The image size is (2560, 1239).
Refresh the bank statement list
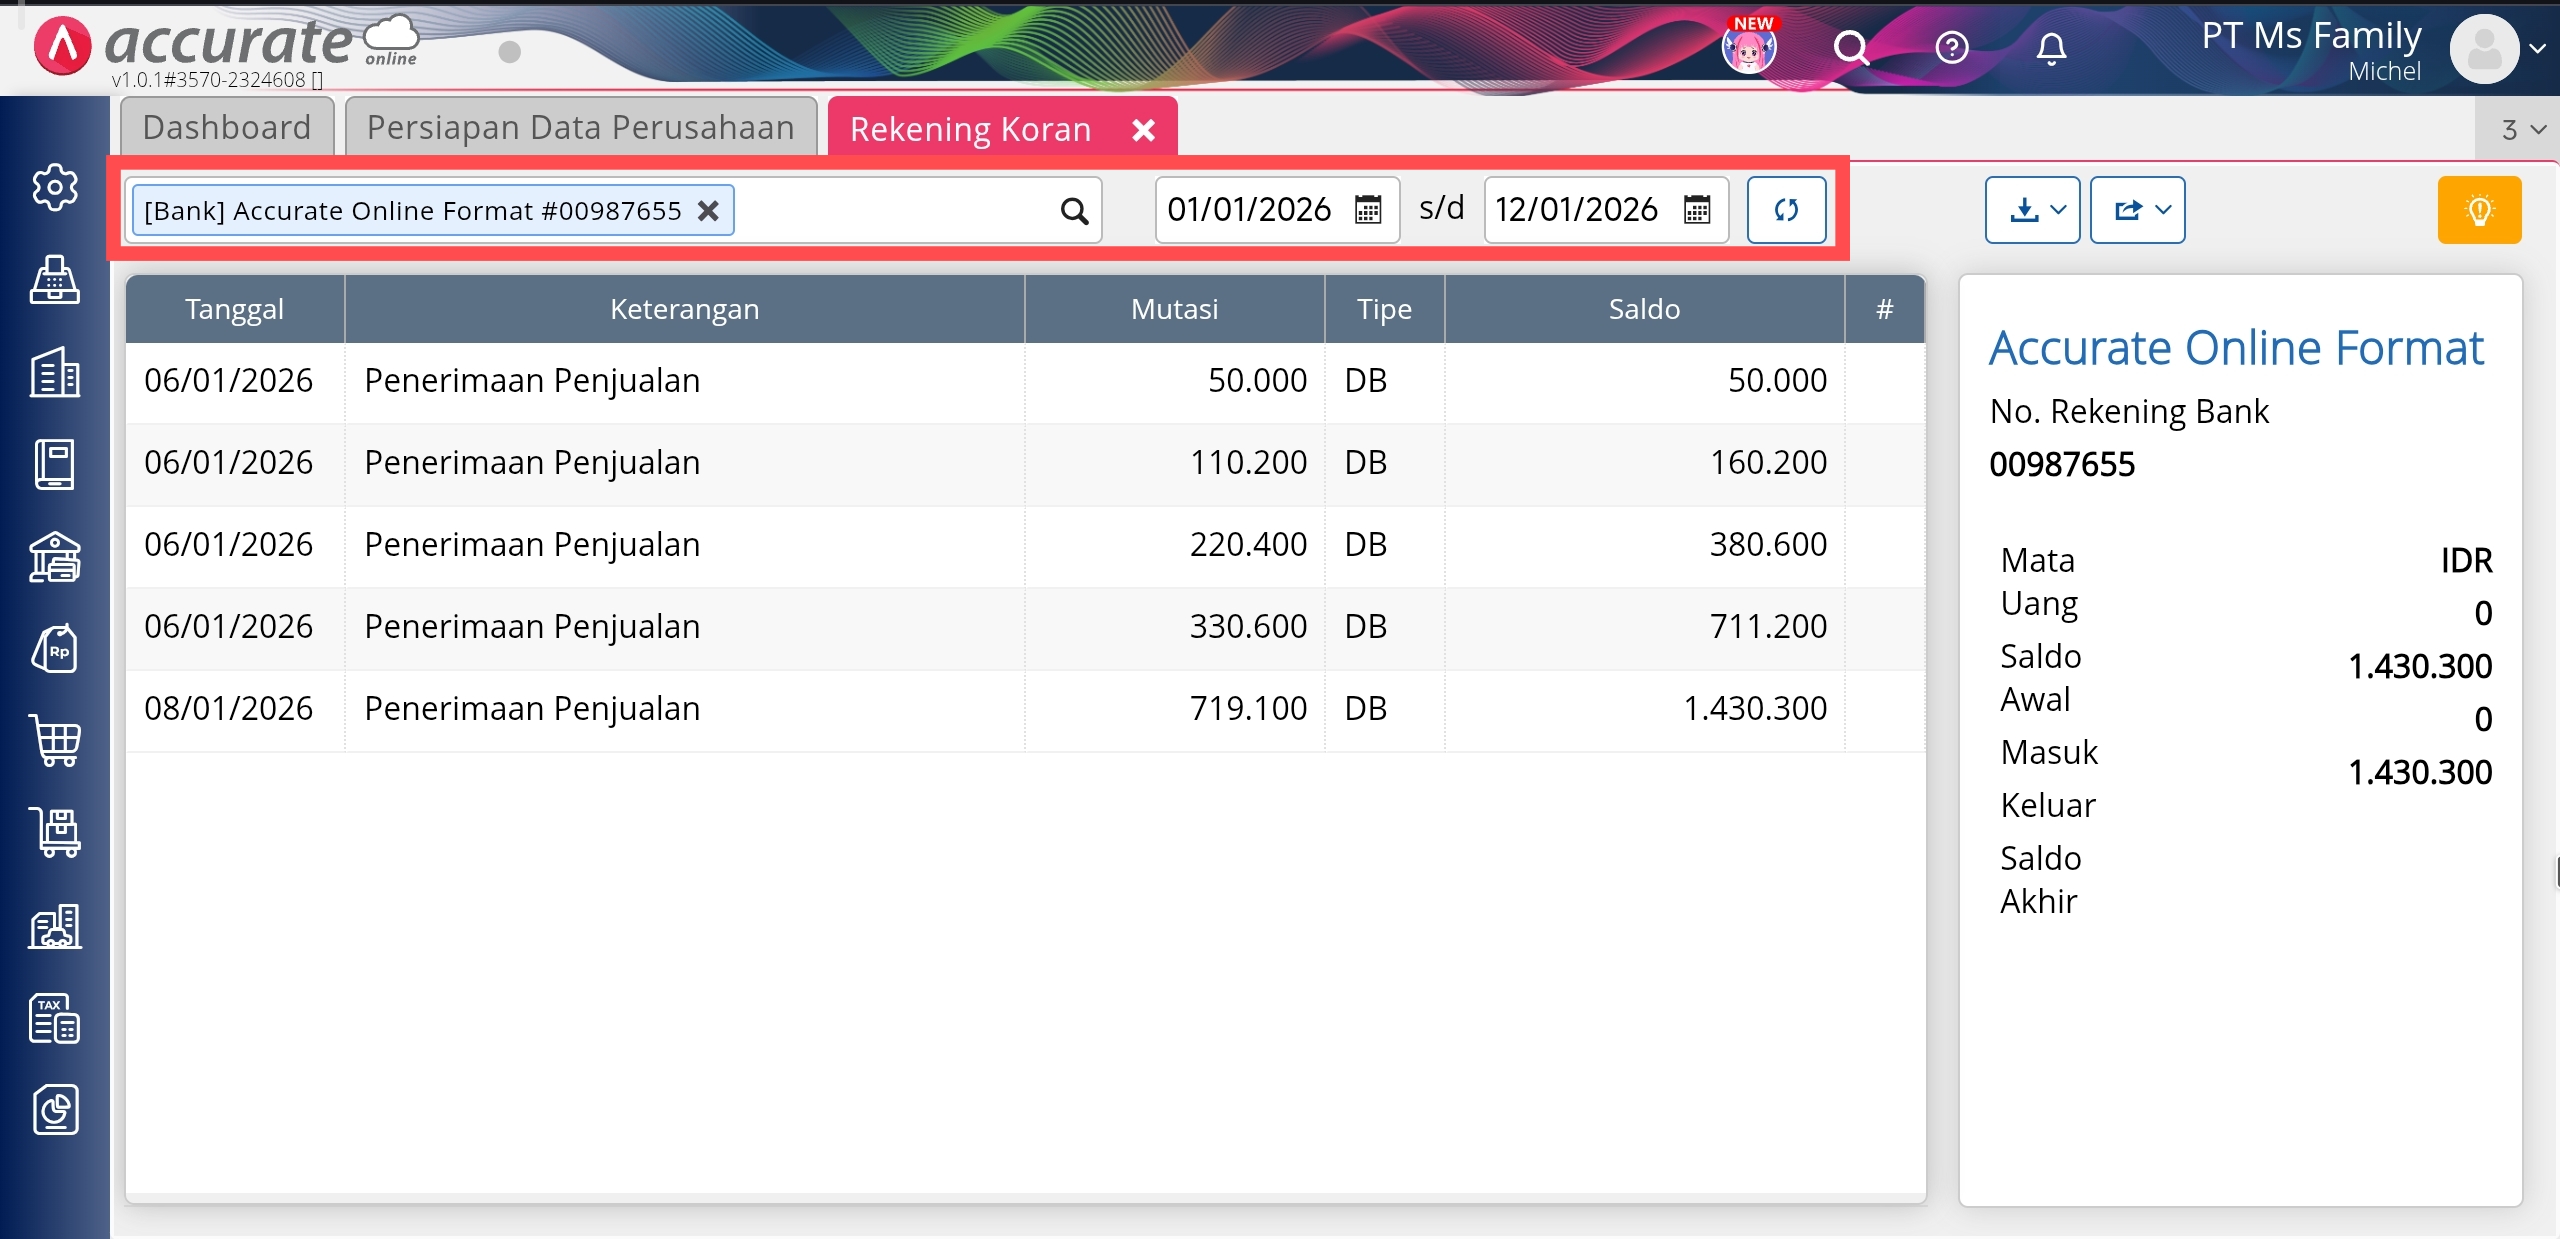(x=1786, y=210)
